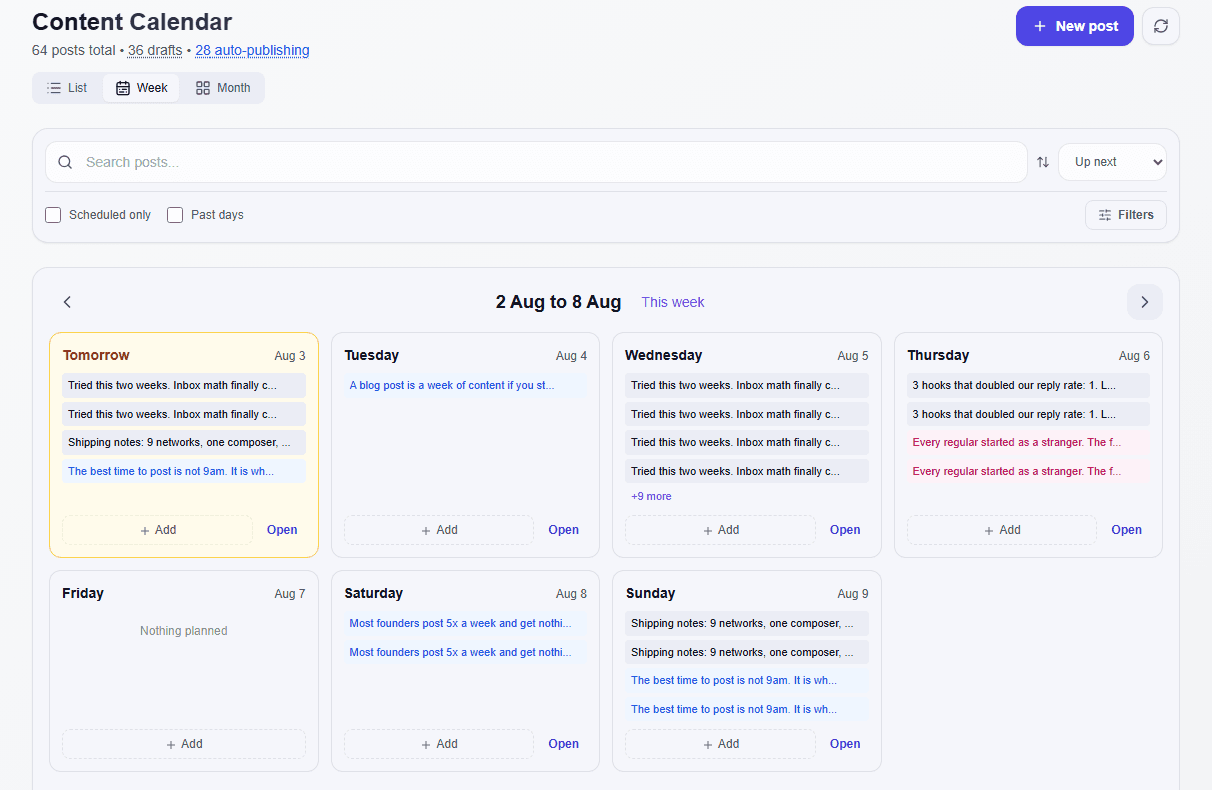Focus the Search posts field
This screenshot has width=1212, height=790.
pyautogui.click(x=536, y=162)
